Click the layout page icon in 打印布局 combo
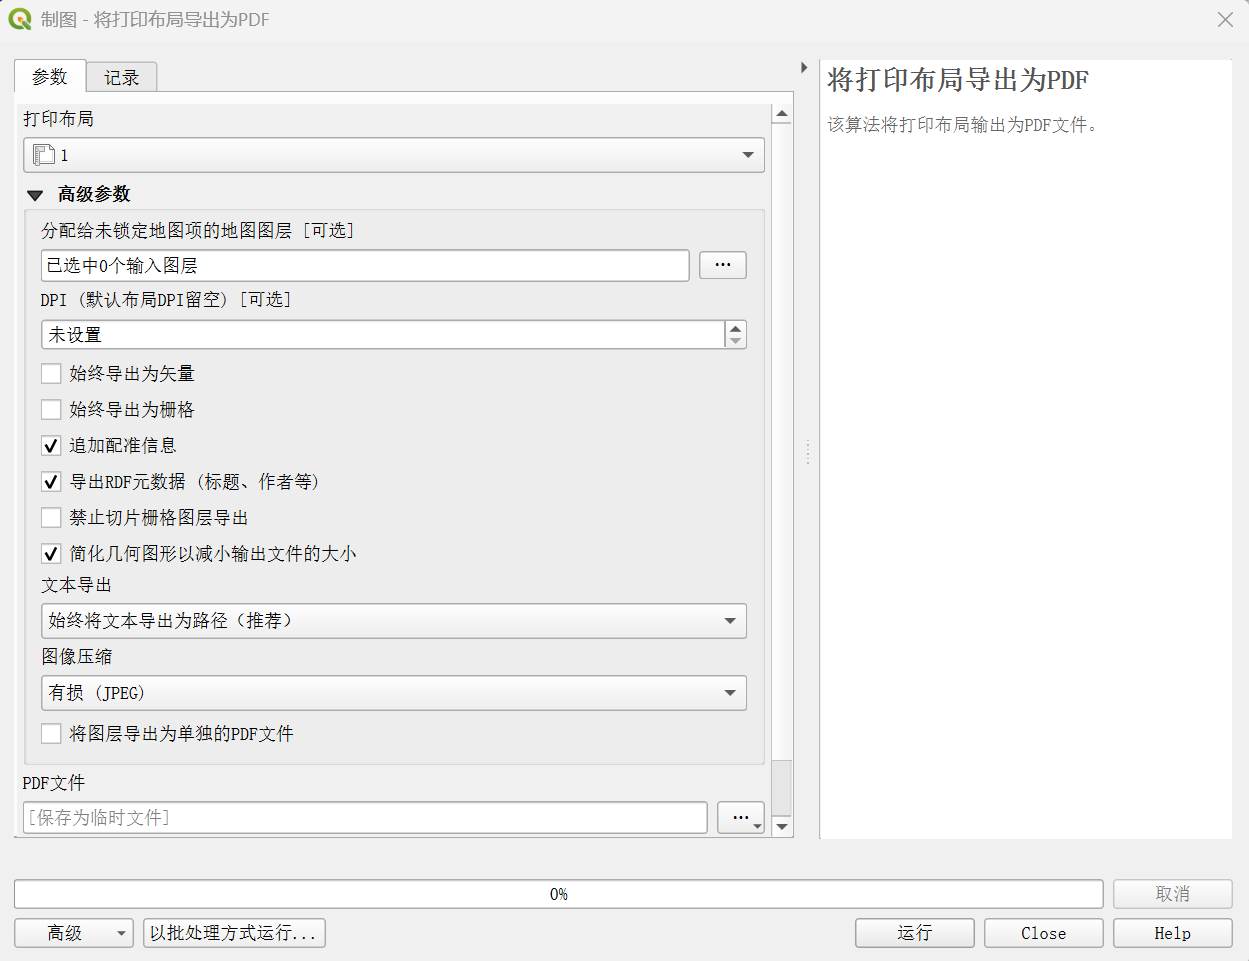 click(43, 155)
